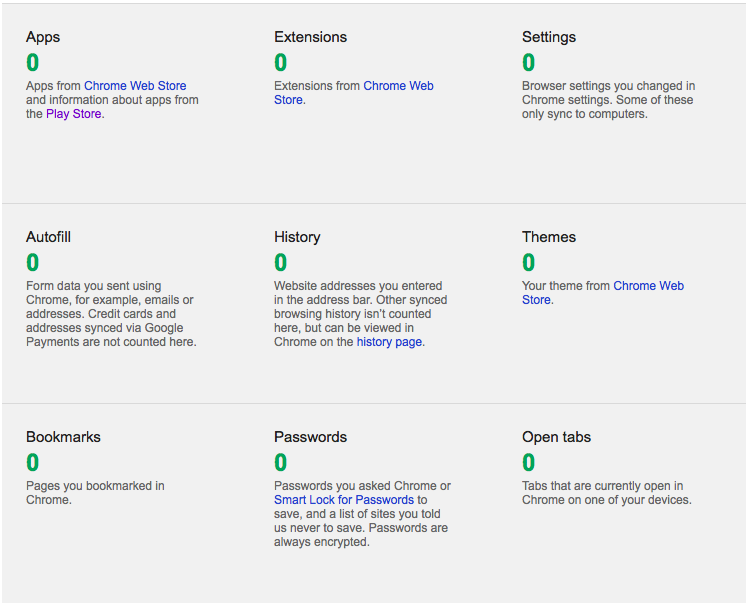
Task: Open Chrome Web Store link in Apps section
Action: 135,86
